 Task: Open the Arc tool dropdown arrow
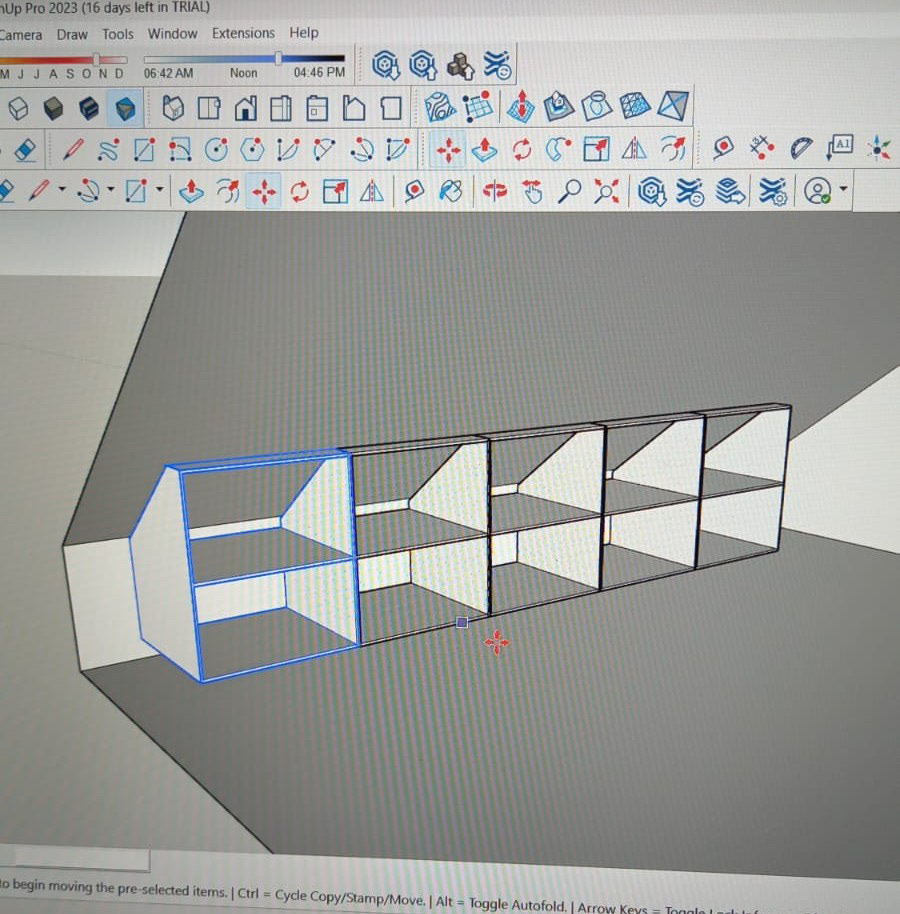pos(110,189)
